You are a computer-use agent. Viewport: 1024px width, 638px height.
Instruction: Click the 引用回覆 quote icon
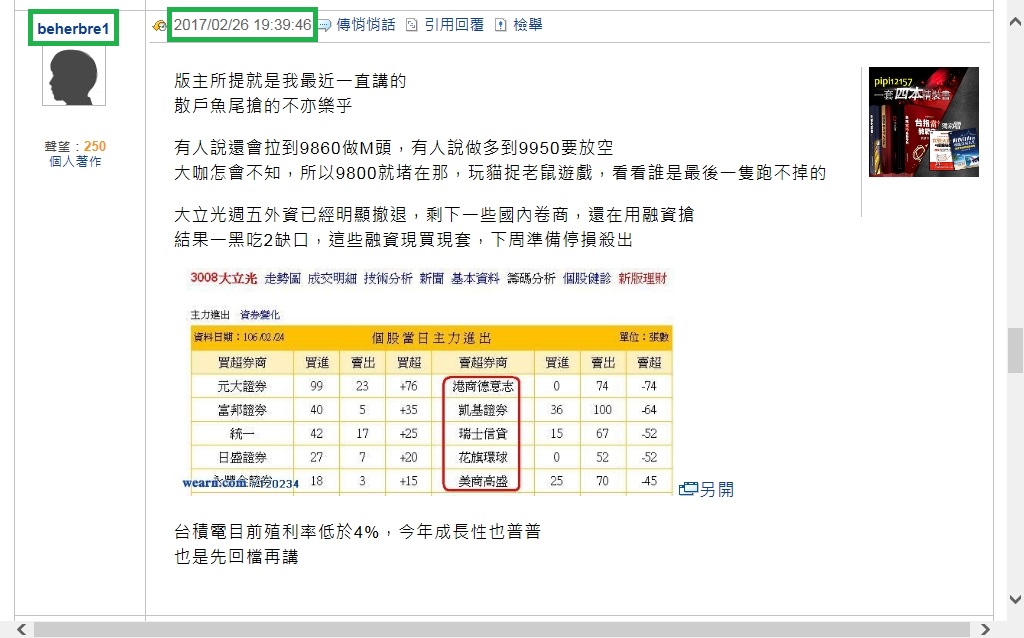point(411,25)
